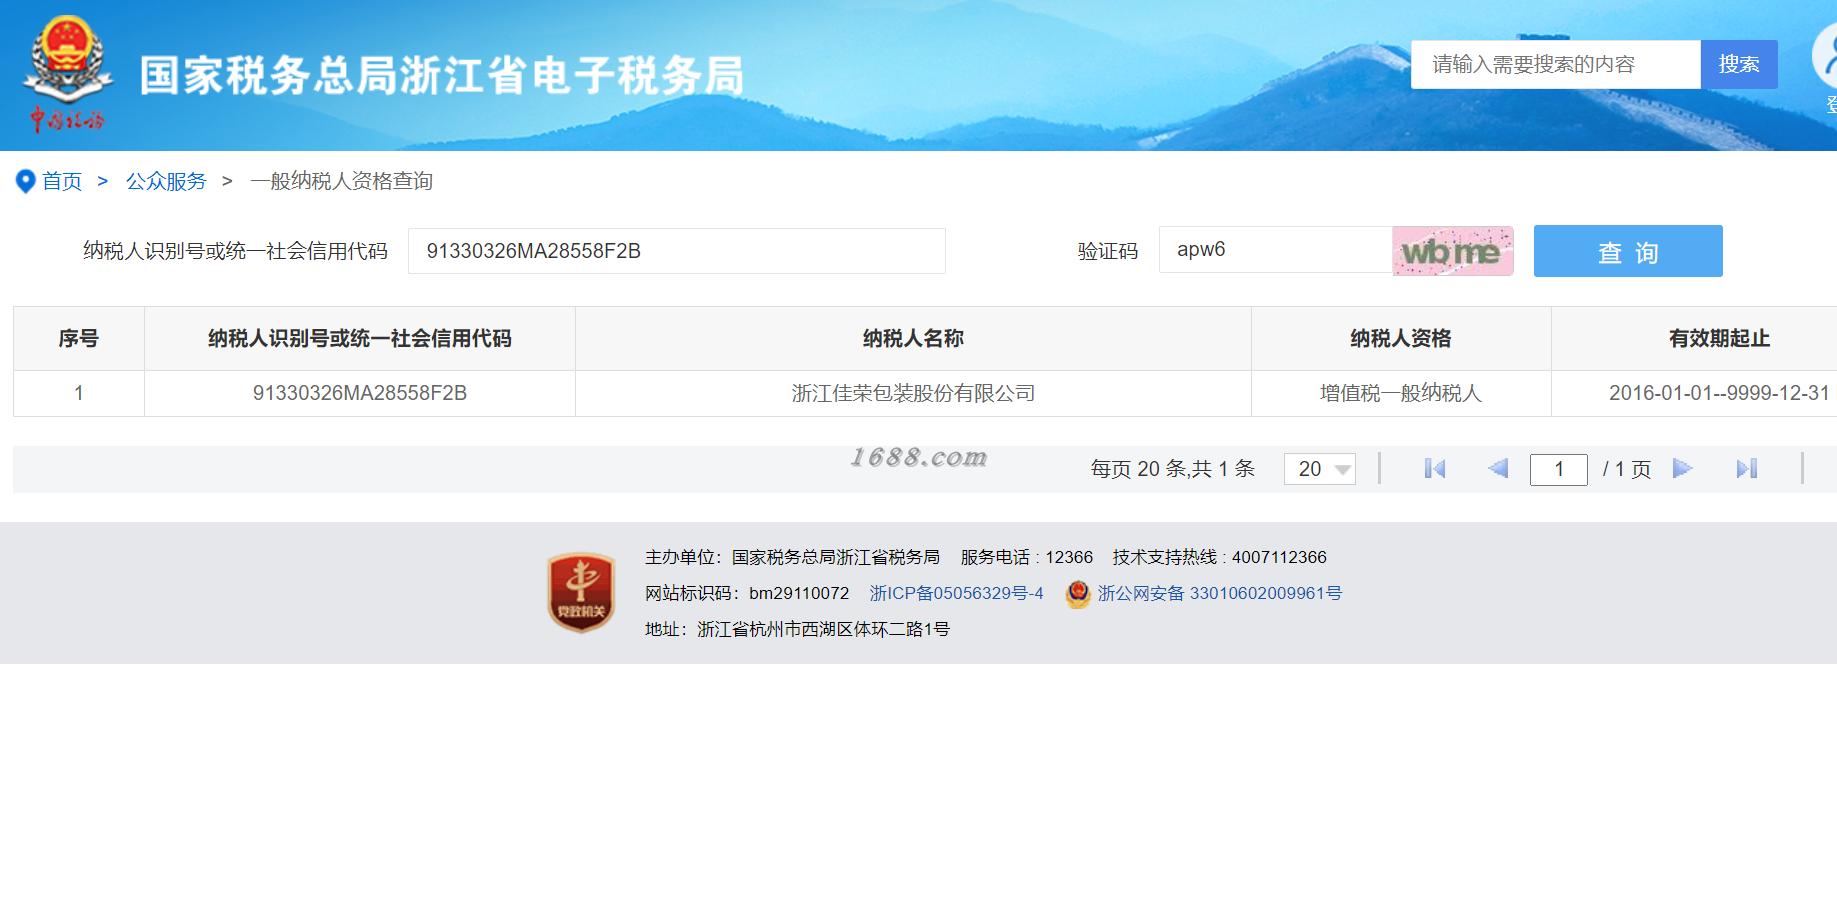The image size is (1837, 909).
Task: Open 公众服务 breadcrumb link
Action: 166,182
